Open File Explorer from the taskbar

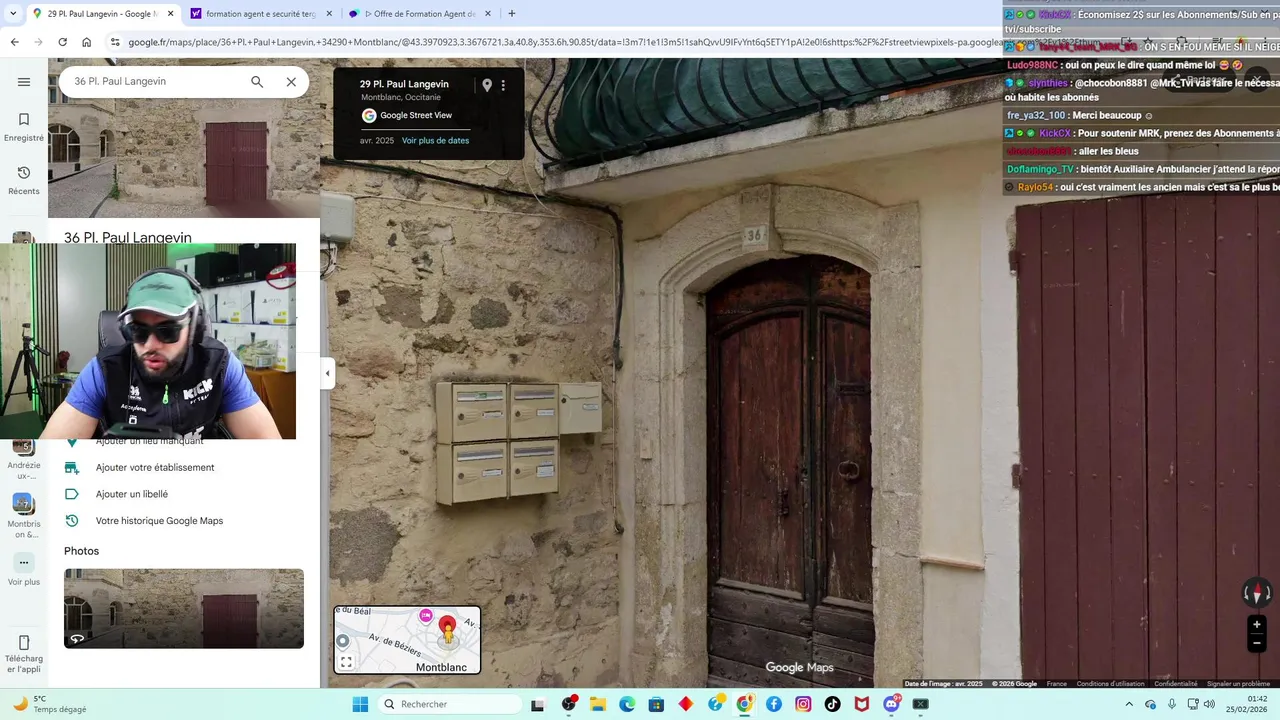click(598, 704)
